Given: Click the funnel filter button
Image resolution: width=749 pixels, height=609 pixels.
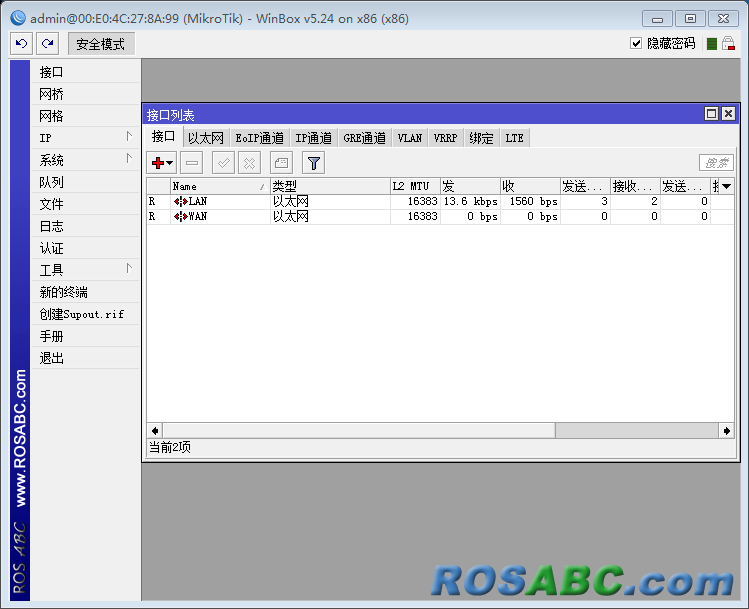Looking at the screenshot, I should tap(314, 163).
